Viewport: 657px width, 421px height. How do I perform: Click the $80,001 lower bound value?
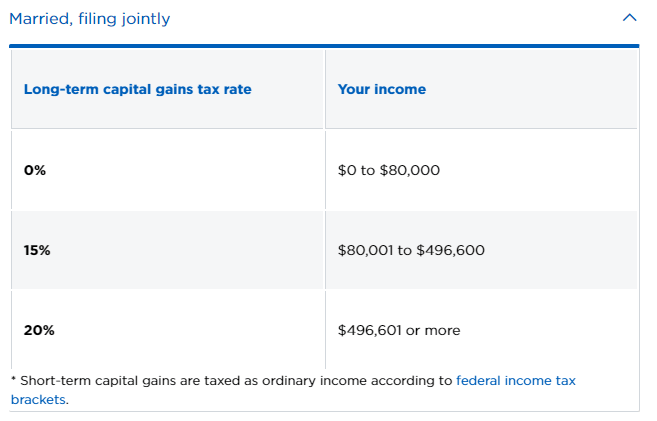coord(365,250)
